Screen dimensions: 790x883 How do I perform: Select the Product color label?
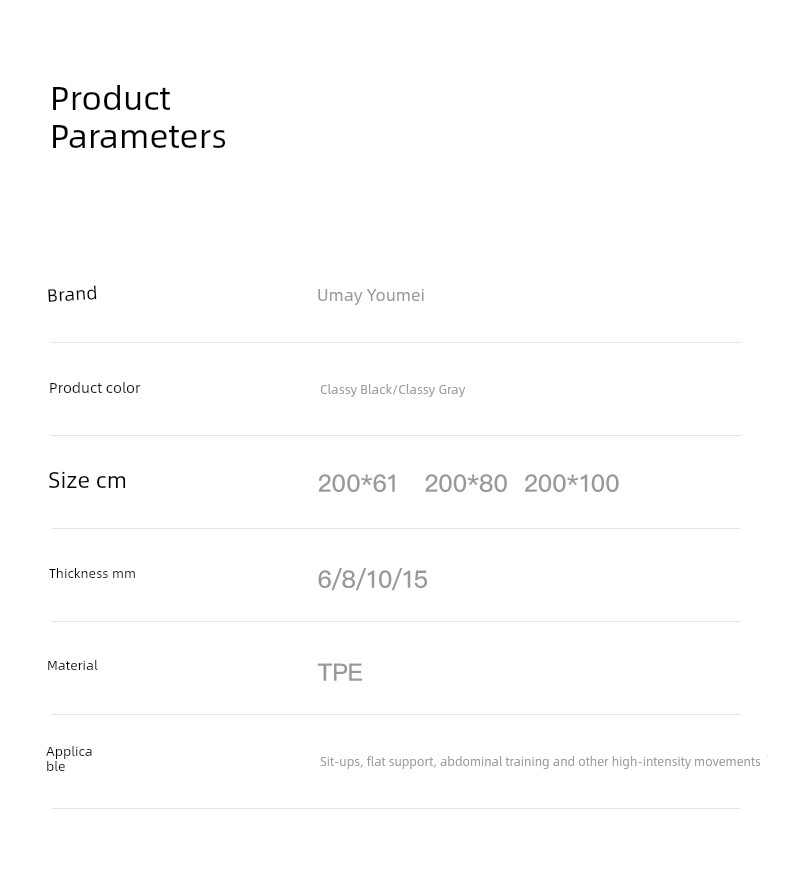click(x=95, y=388)
